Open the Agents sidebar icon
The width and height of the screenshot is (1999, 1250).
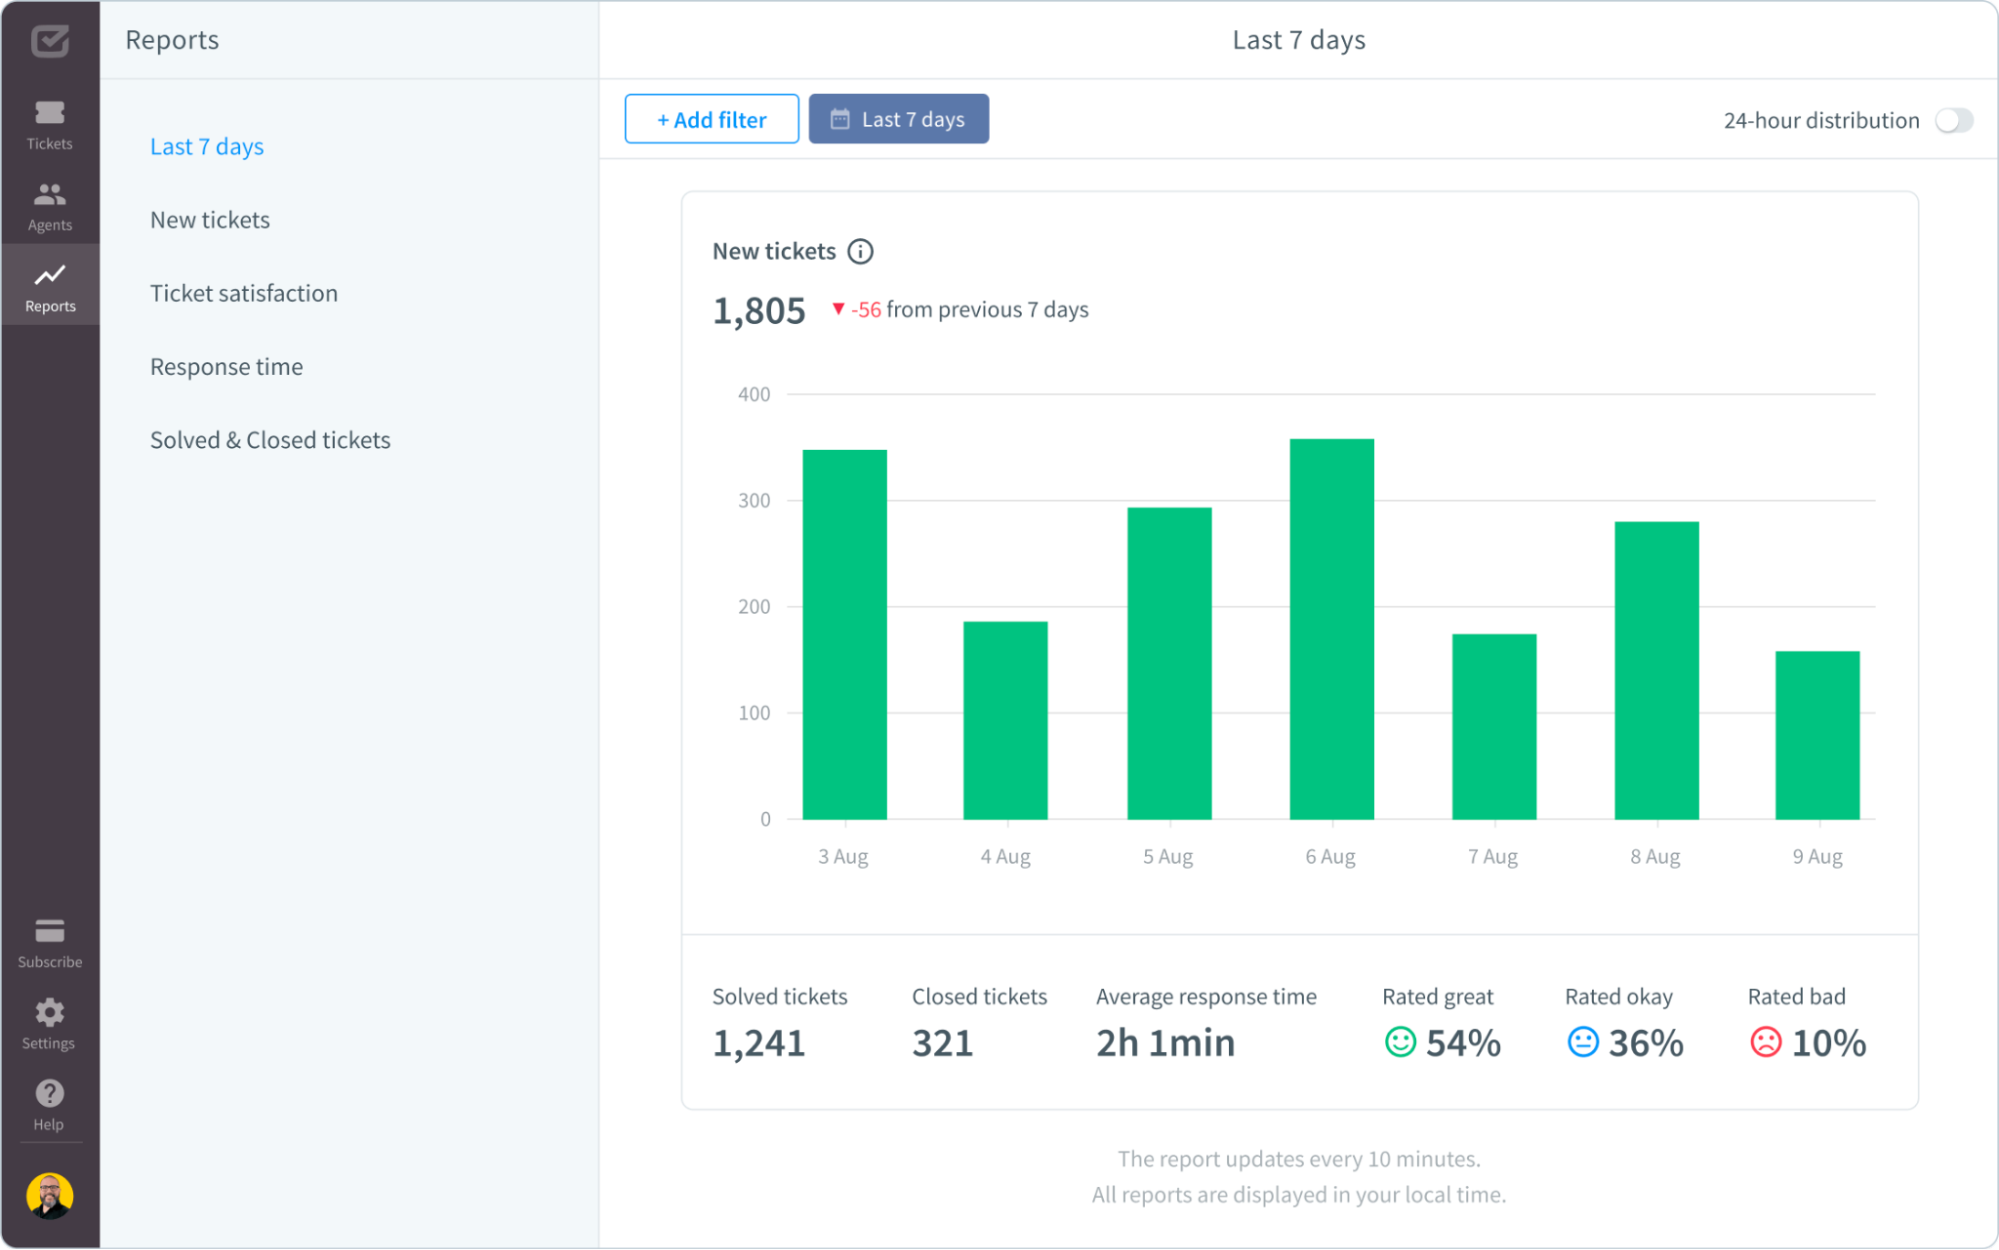[x=49, y=205]
